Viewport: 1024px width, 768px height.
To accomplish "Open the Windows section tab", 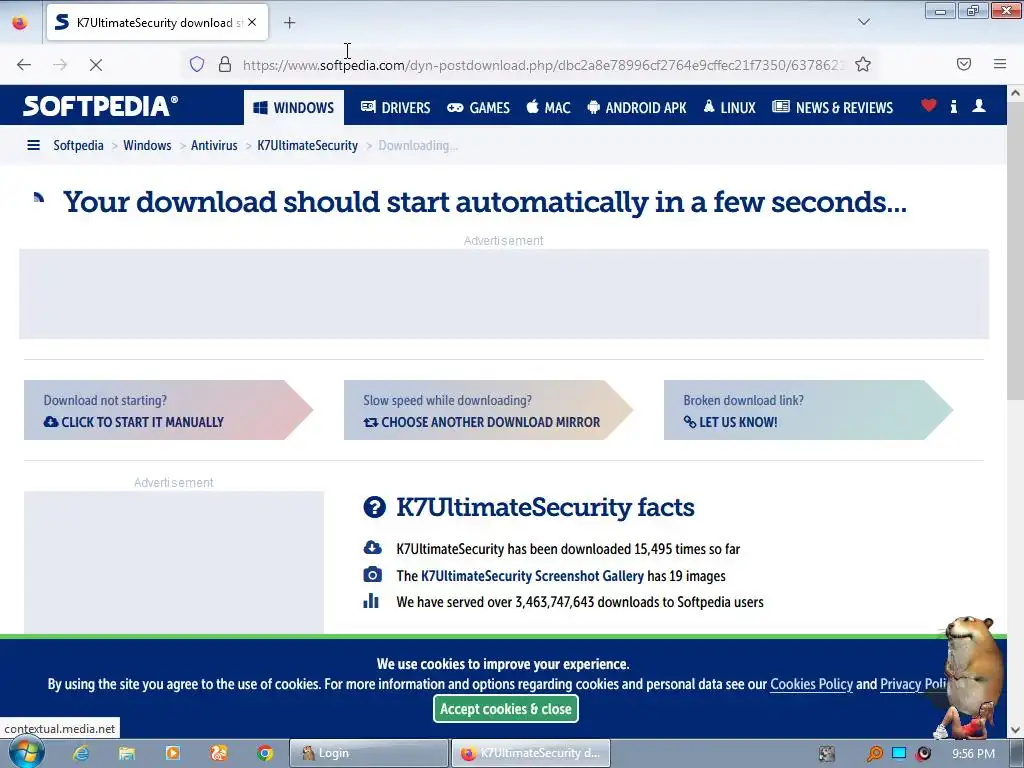I will pos(294,108).
